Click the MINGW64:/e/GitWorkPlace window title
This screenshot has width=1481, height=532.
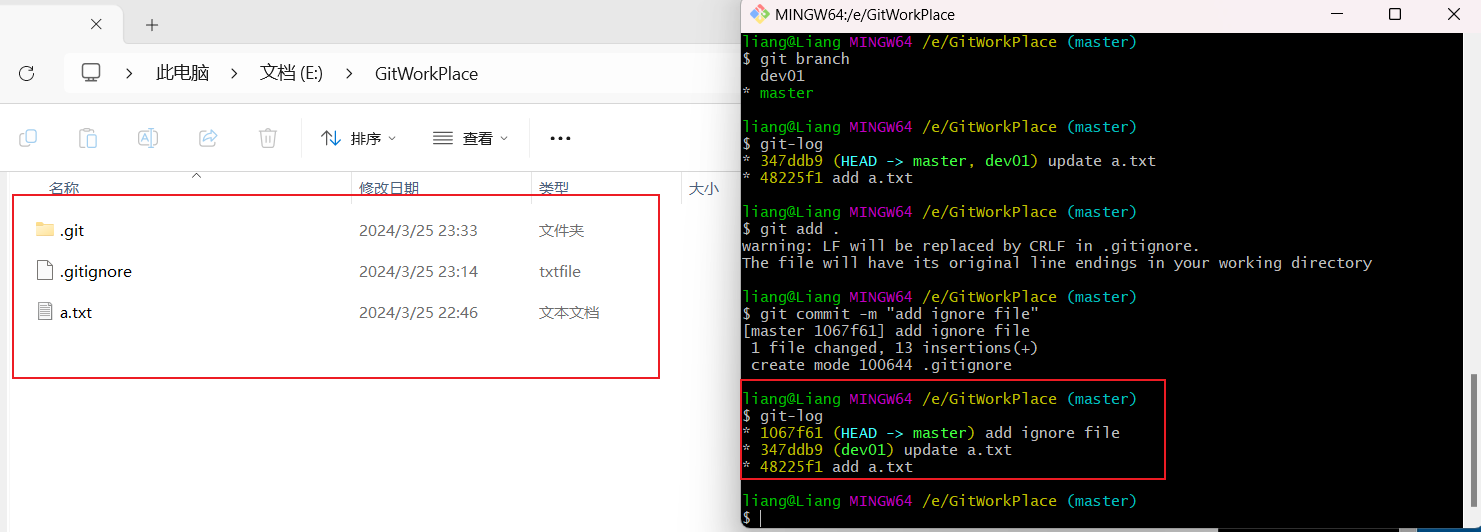(x=865, y=15)
